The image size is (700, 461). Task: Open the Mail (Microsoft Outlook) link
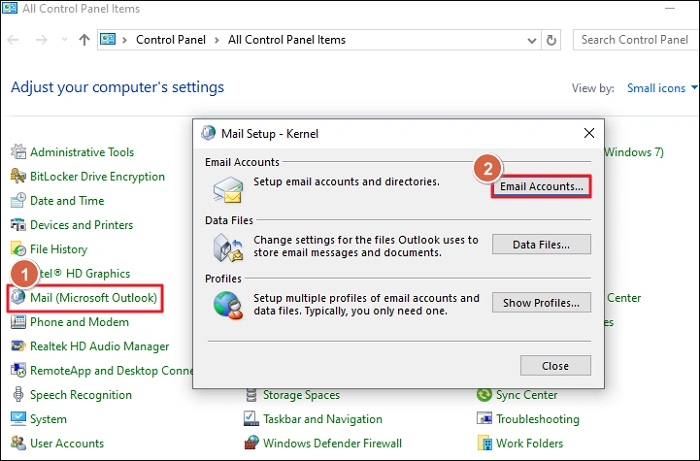[x=93, y=297]
